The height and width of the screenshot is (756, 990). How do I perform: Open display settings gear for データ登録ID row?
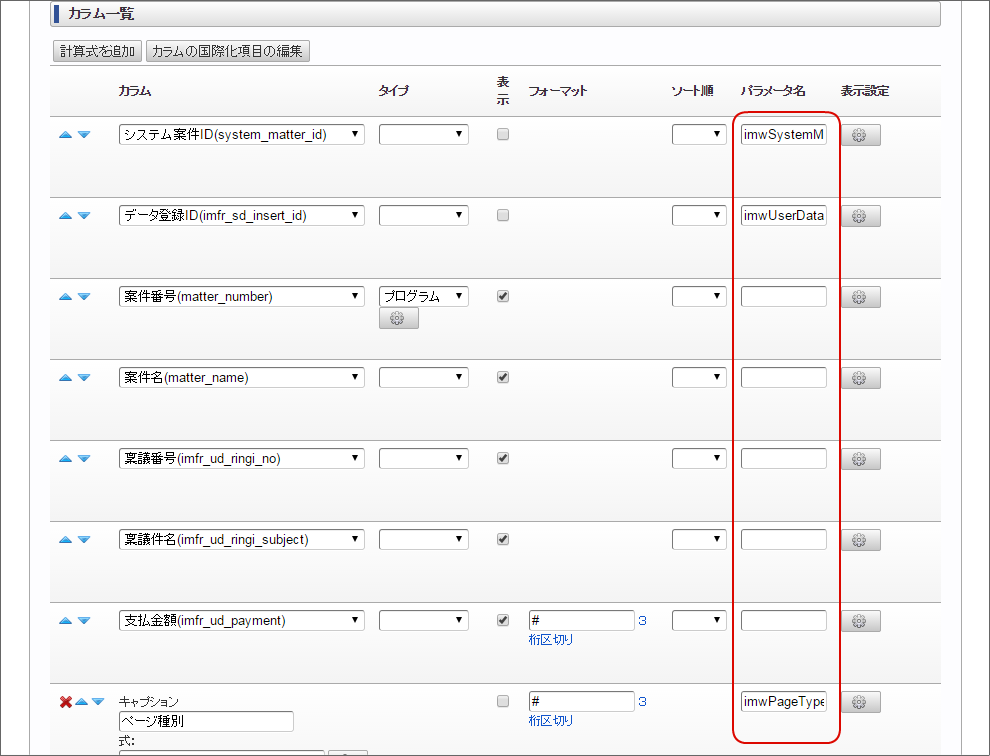(860, 215)
